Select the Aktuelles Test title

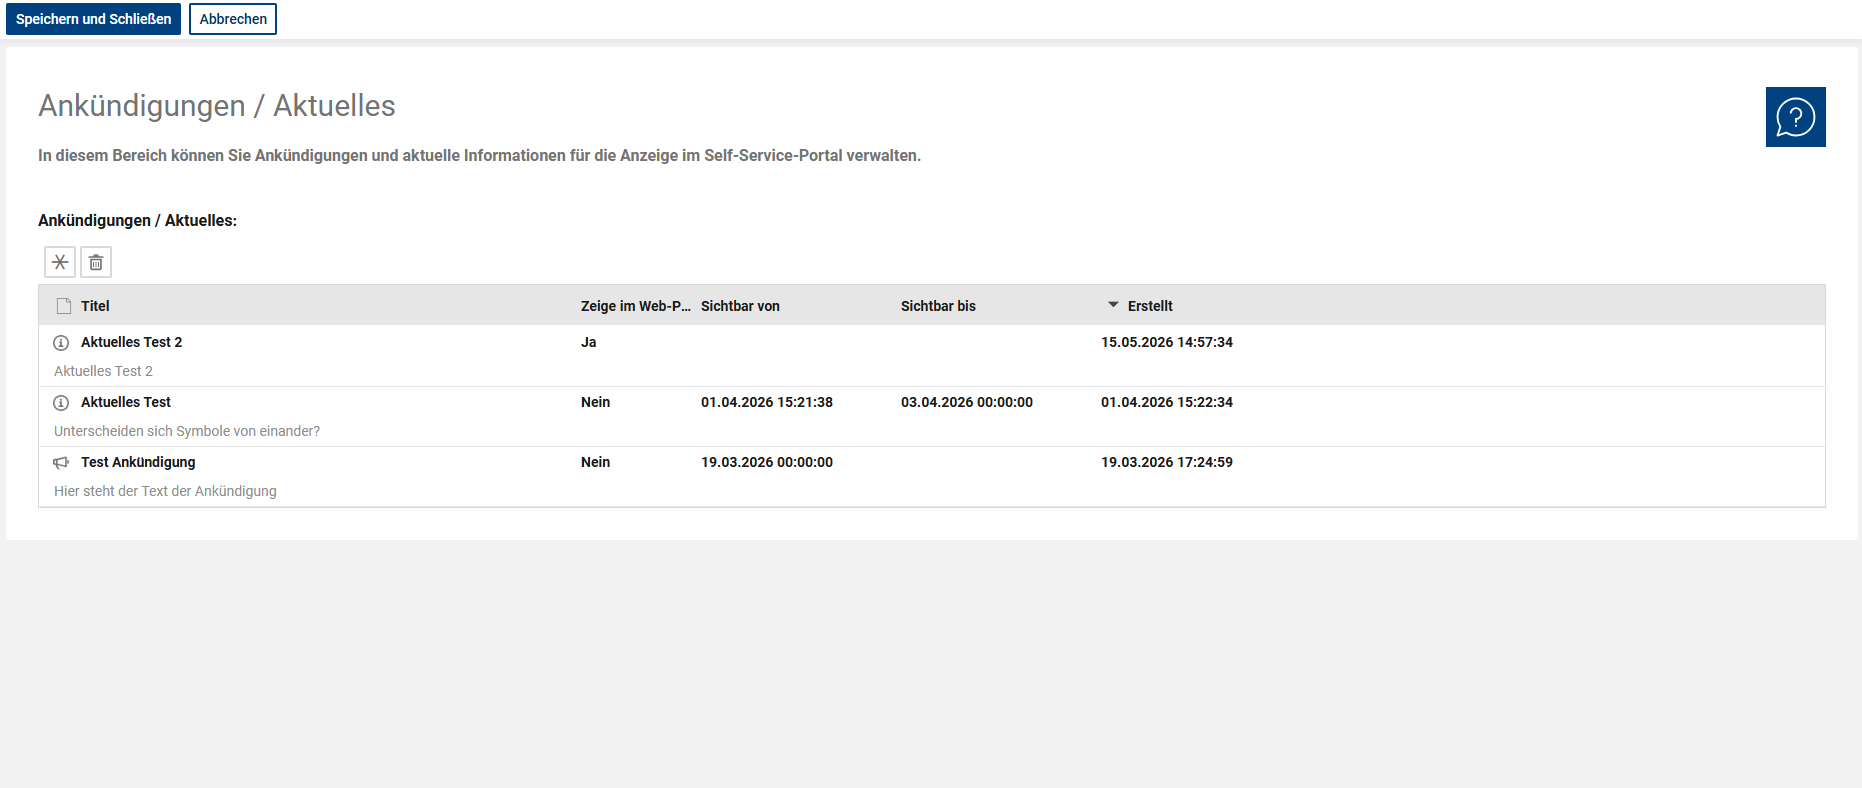126,402
